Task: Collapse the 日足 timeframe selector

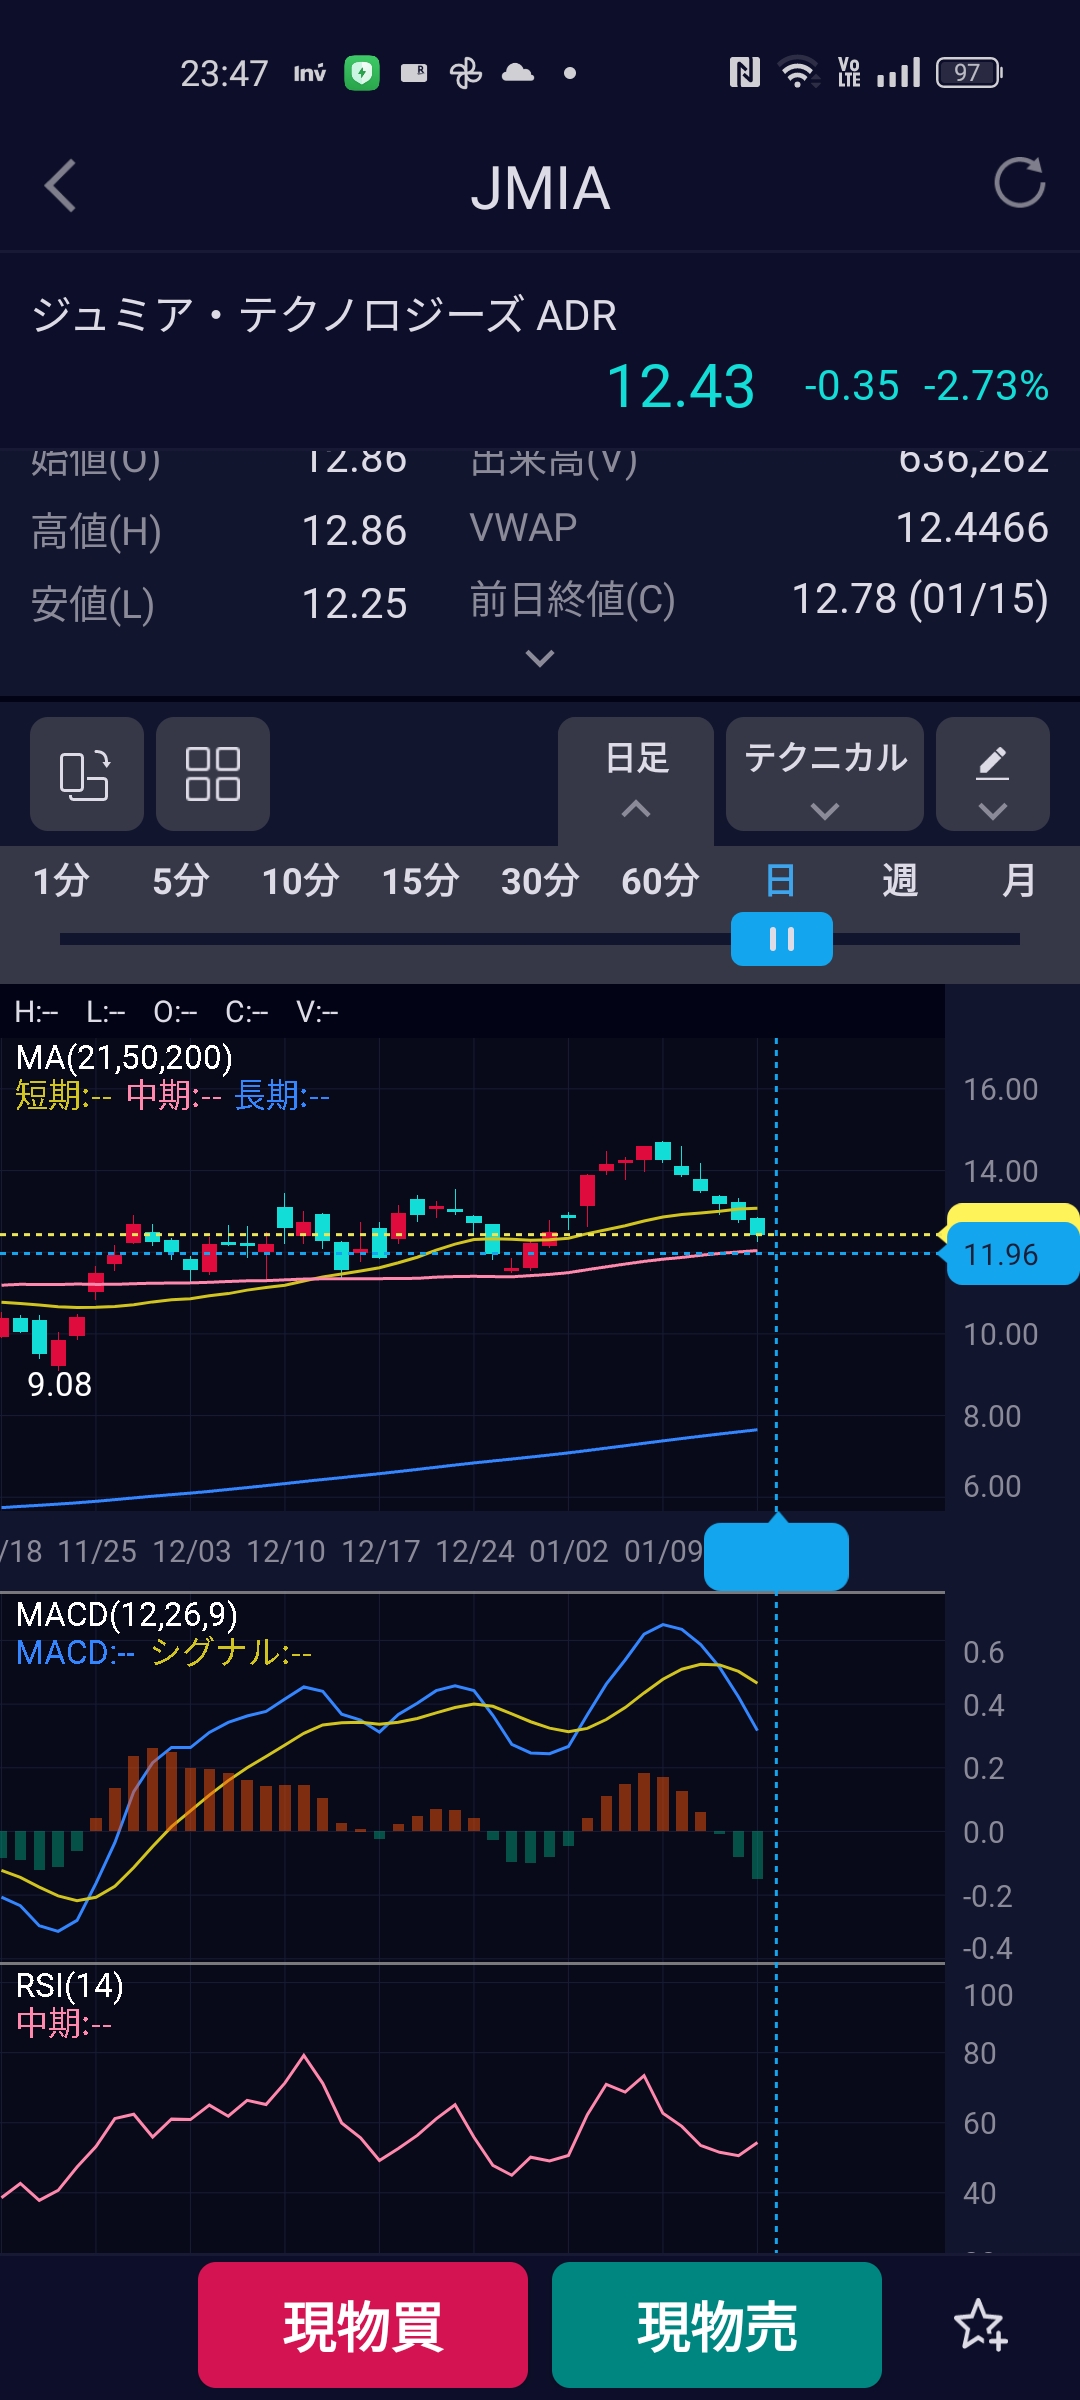Action: click(x=636, y=776)
